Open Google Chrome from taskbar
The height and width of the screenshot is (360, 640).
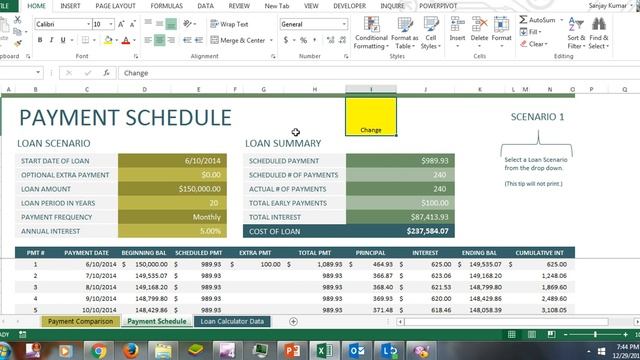click(98, 351)
